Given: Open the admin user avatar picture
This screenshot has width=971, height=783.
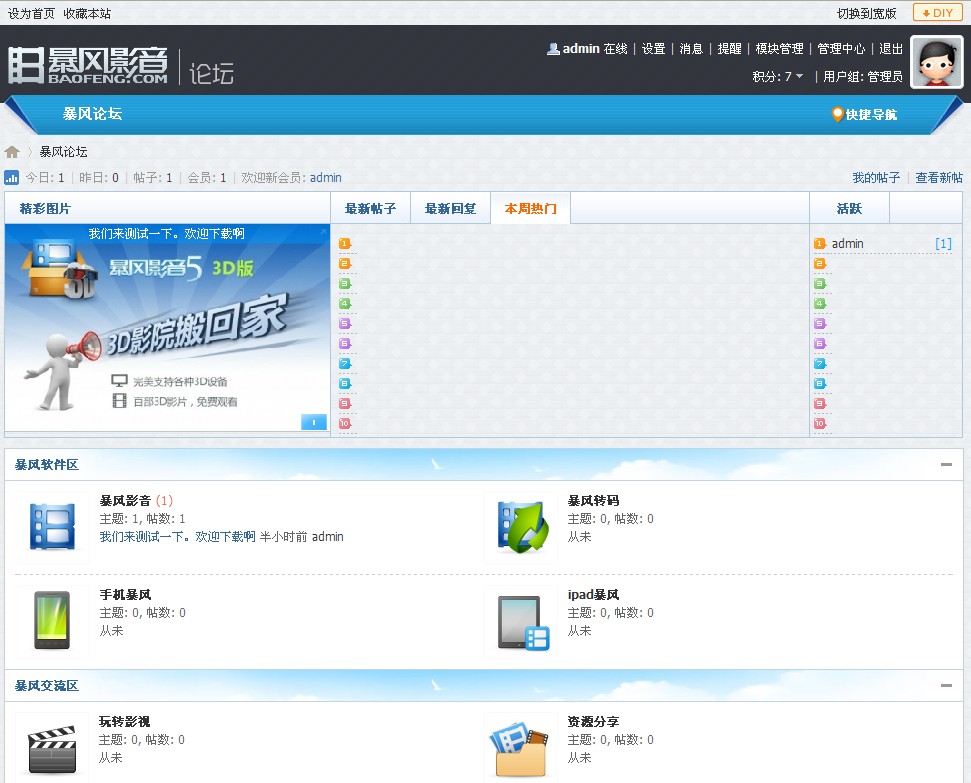Looking at the screenshot, I should point(936,63).
